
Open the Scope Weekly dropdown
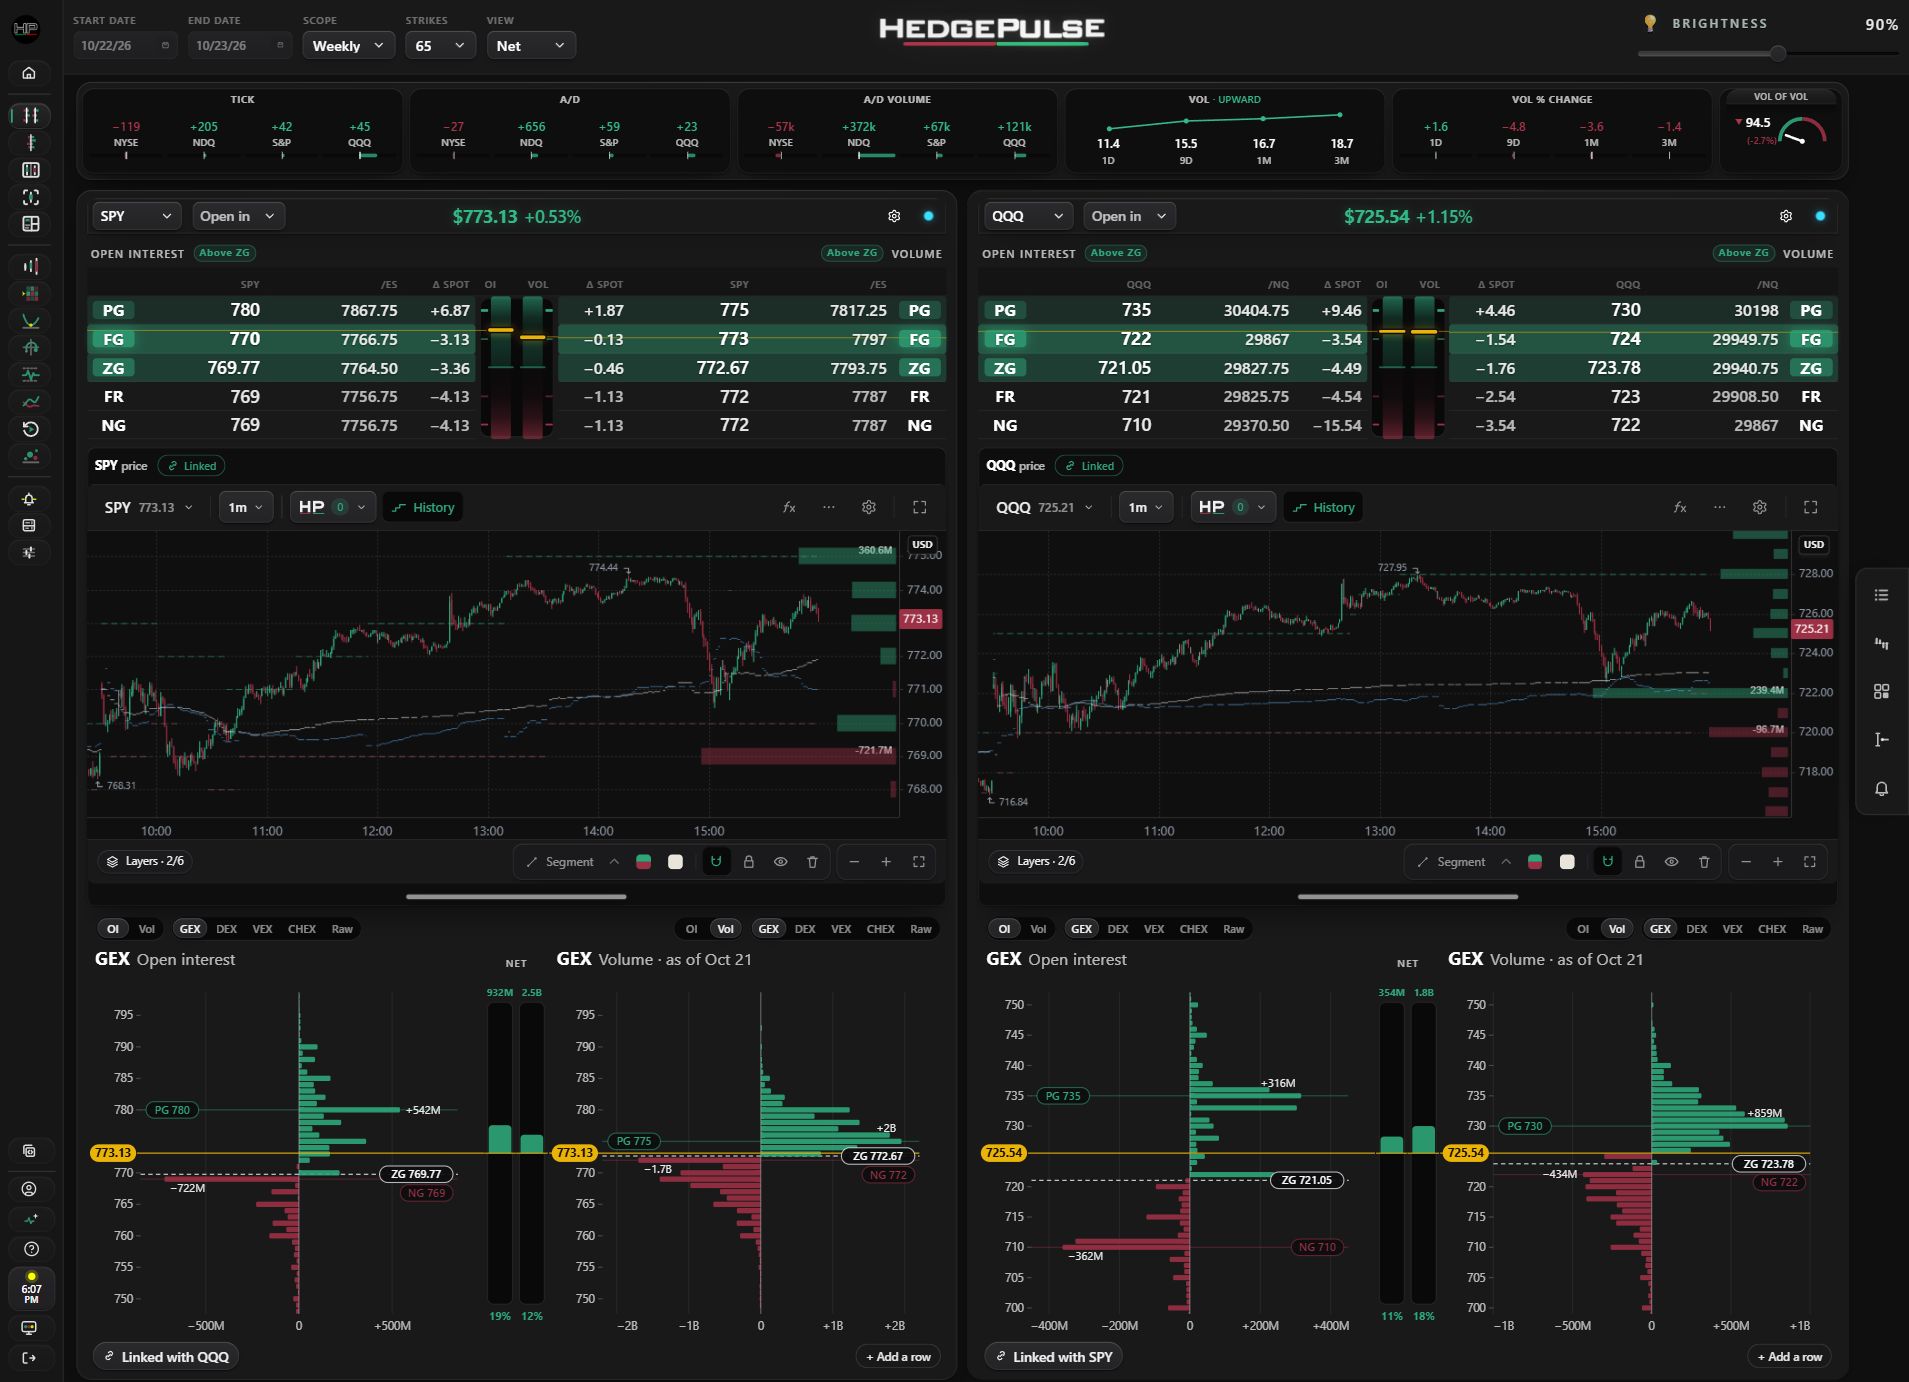[x=348, y=45]
